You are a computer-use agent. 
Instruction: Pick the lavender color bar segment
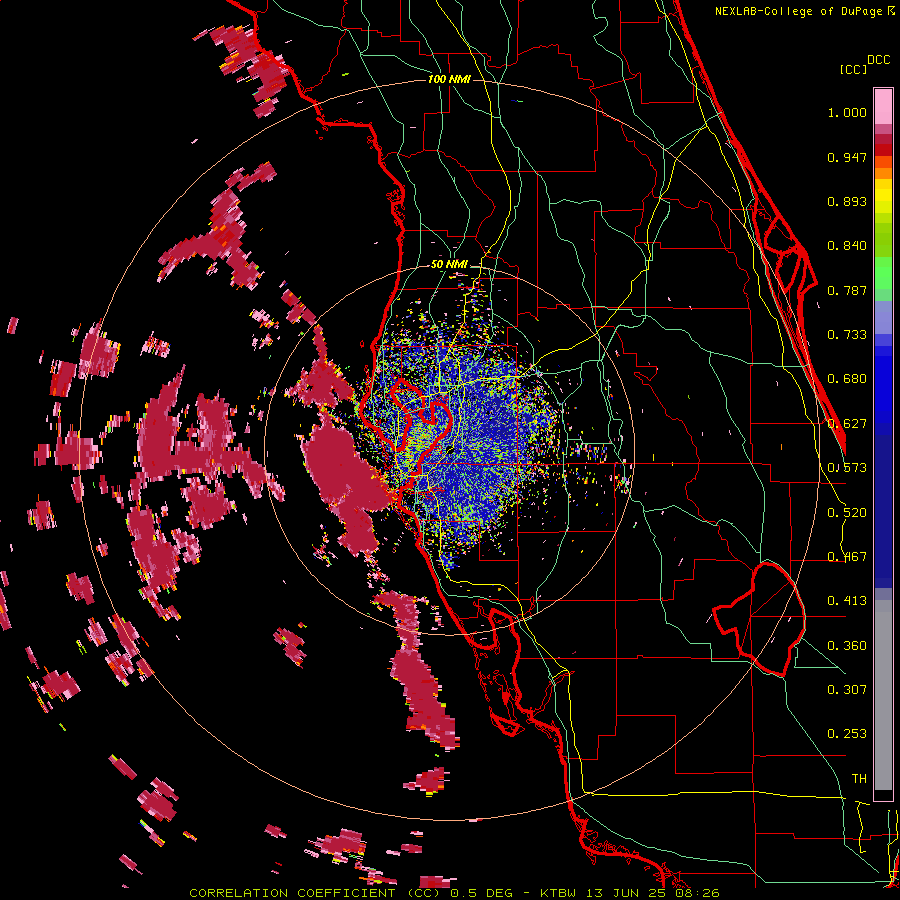click(x=883, y=317)
